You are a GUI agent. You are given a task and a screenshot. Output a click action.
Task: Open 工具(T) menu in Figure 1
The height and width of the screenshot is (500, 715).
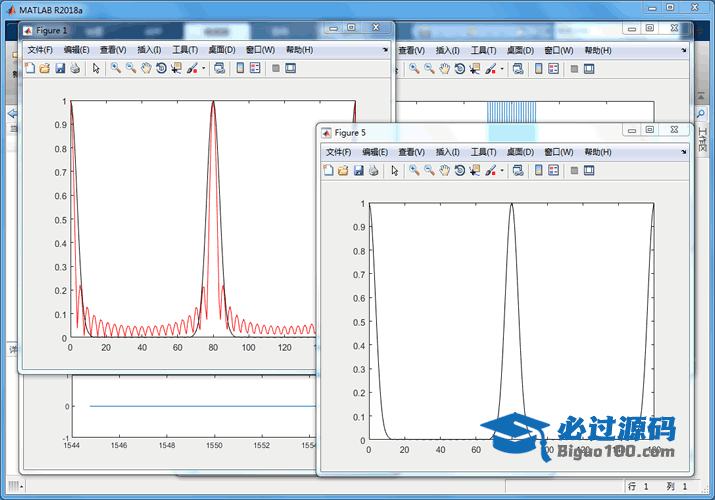tap(185, 50)
